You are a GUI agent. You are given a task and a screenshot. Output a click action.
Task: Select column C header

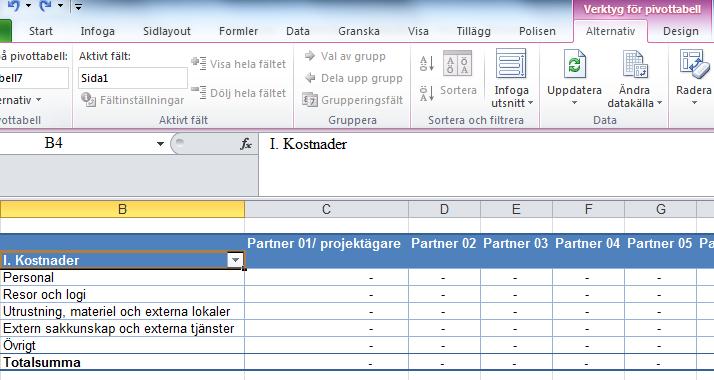(x=326, y=209)
